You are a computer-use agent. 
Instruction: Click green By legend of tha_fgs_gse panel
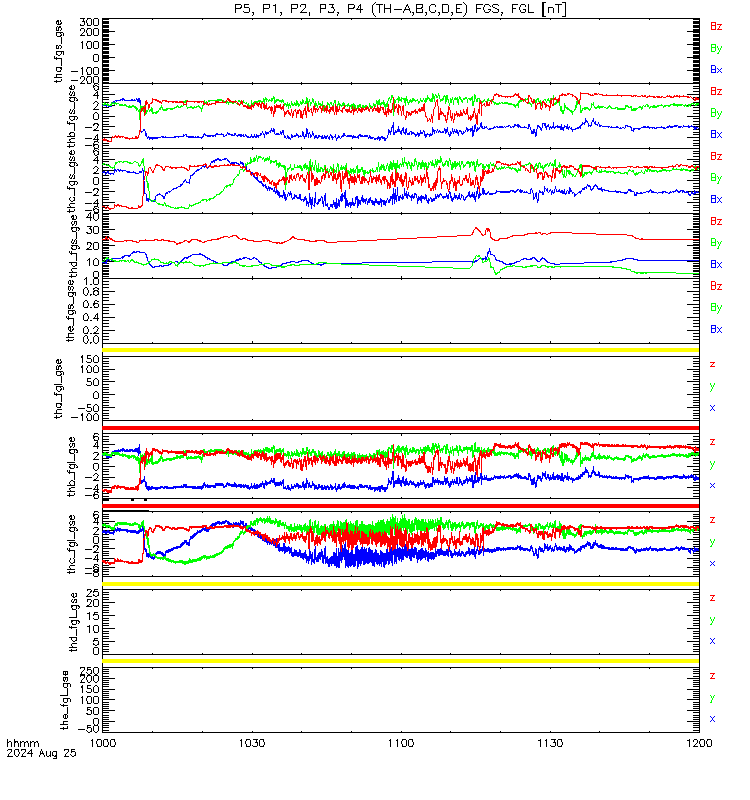pyautogui.click(x=716, y=48)
